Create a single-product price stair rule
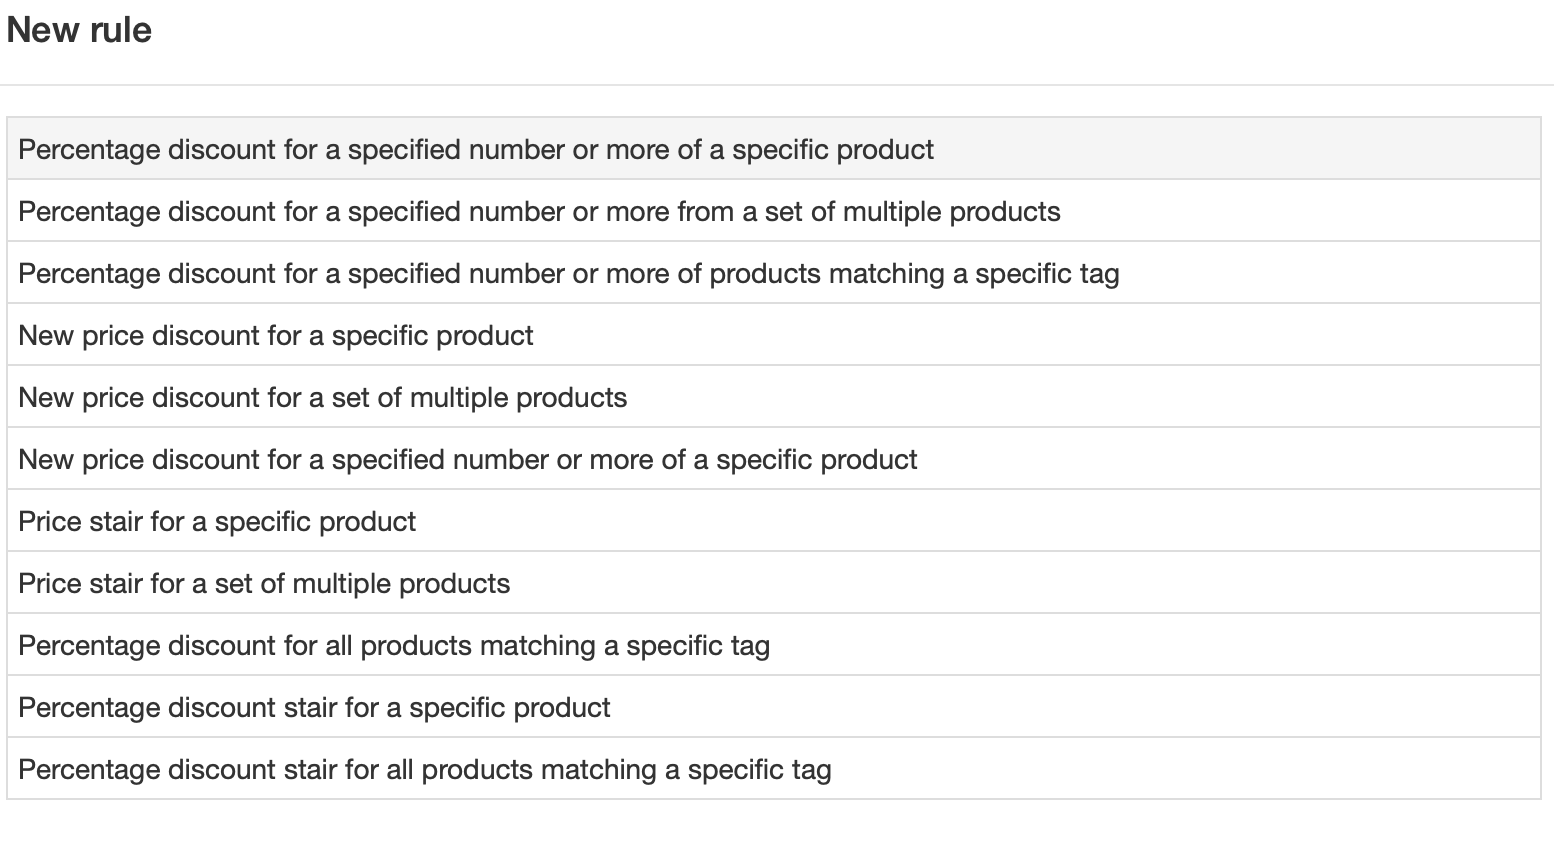This screenshot has height=842, width=1554. click(x=217, y=522)
